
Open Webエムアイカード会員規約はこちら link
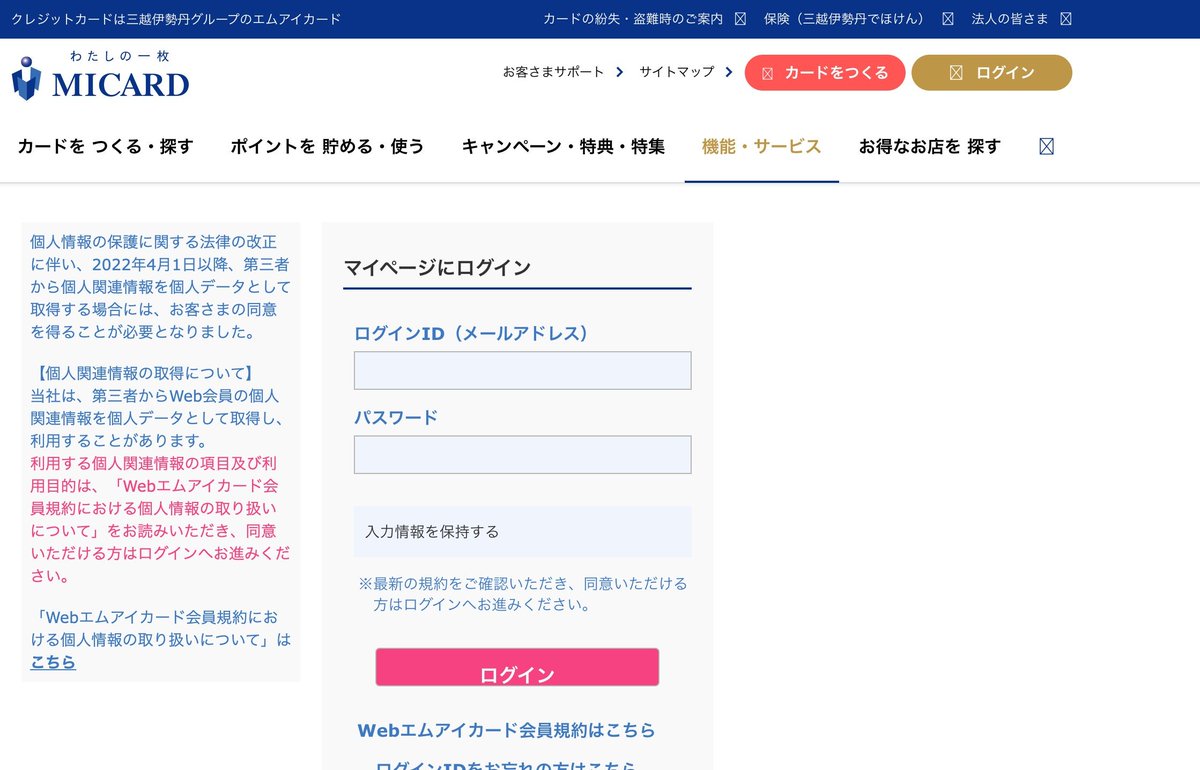pos(506,730)
